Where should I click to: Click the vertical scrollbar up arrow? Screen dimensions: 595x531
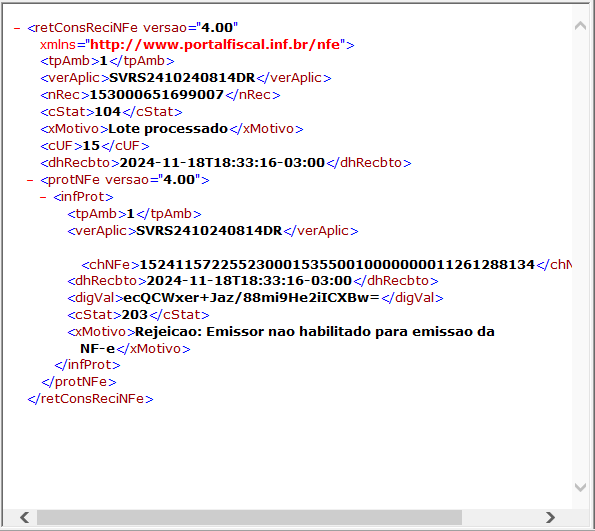click(x=580, y=25)
